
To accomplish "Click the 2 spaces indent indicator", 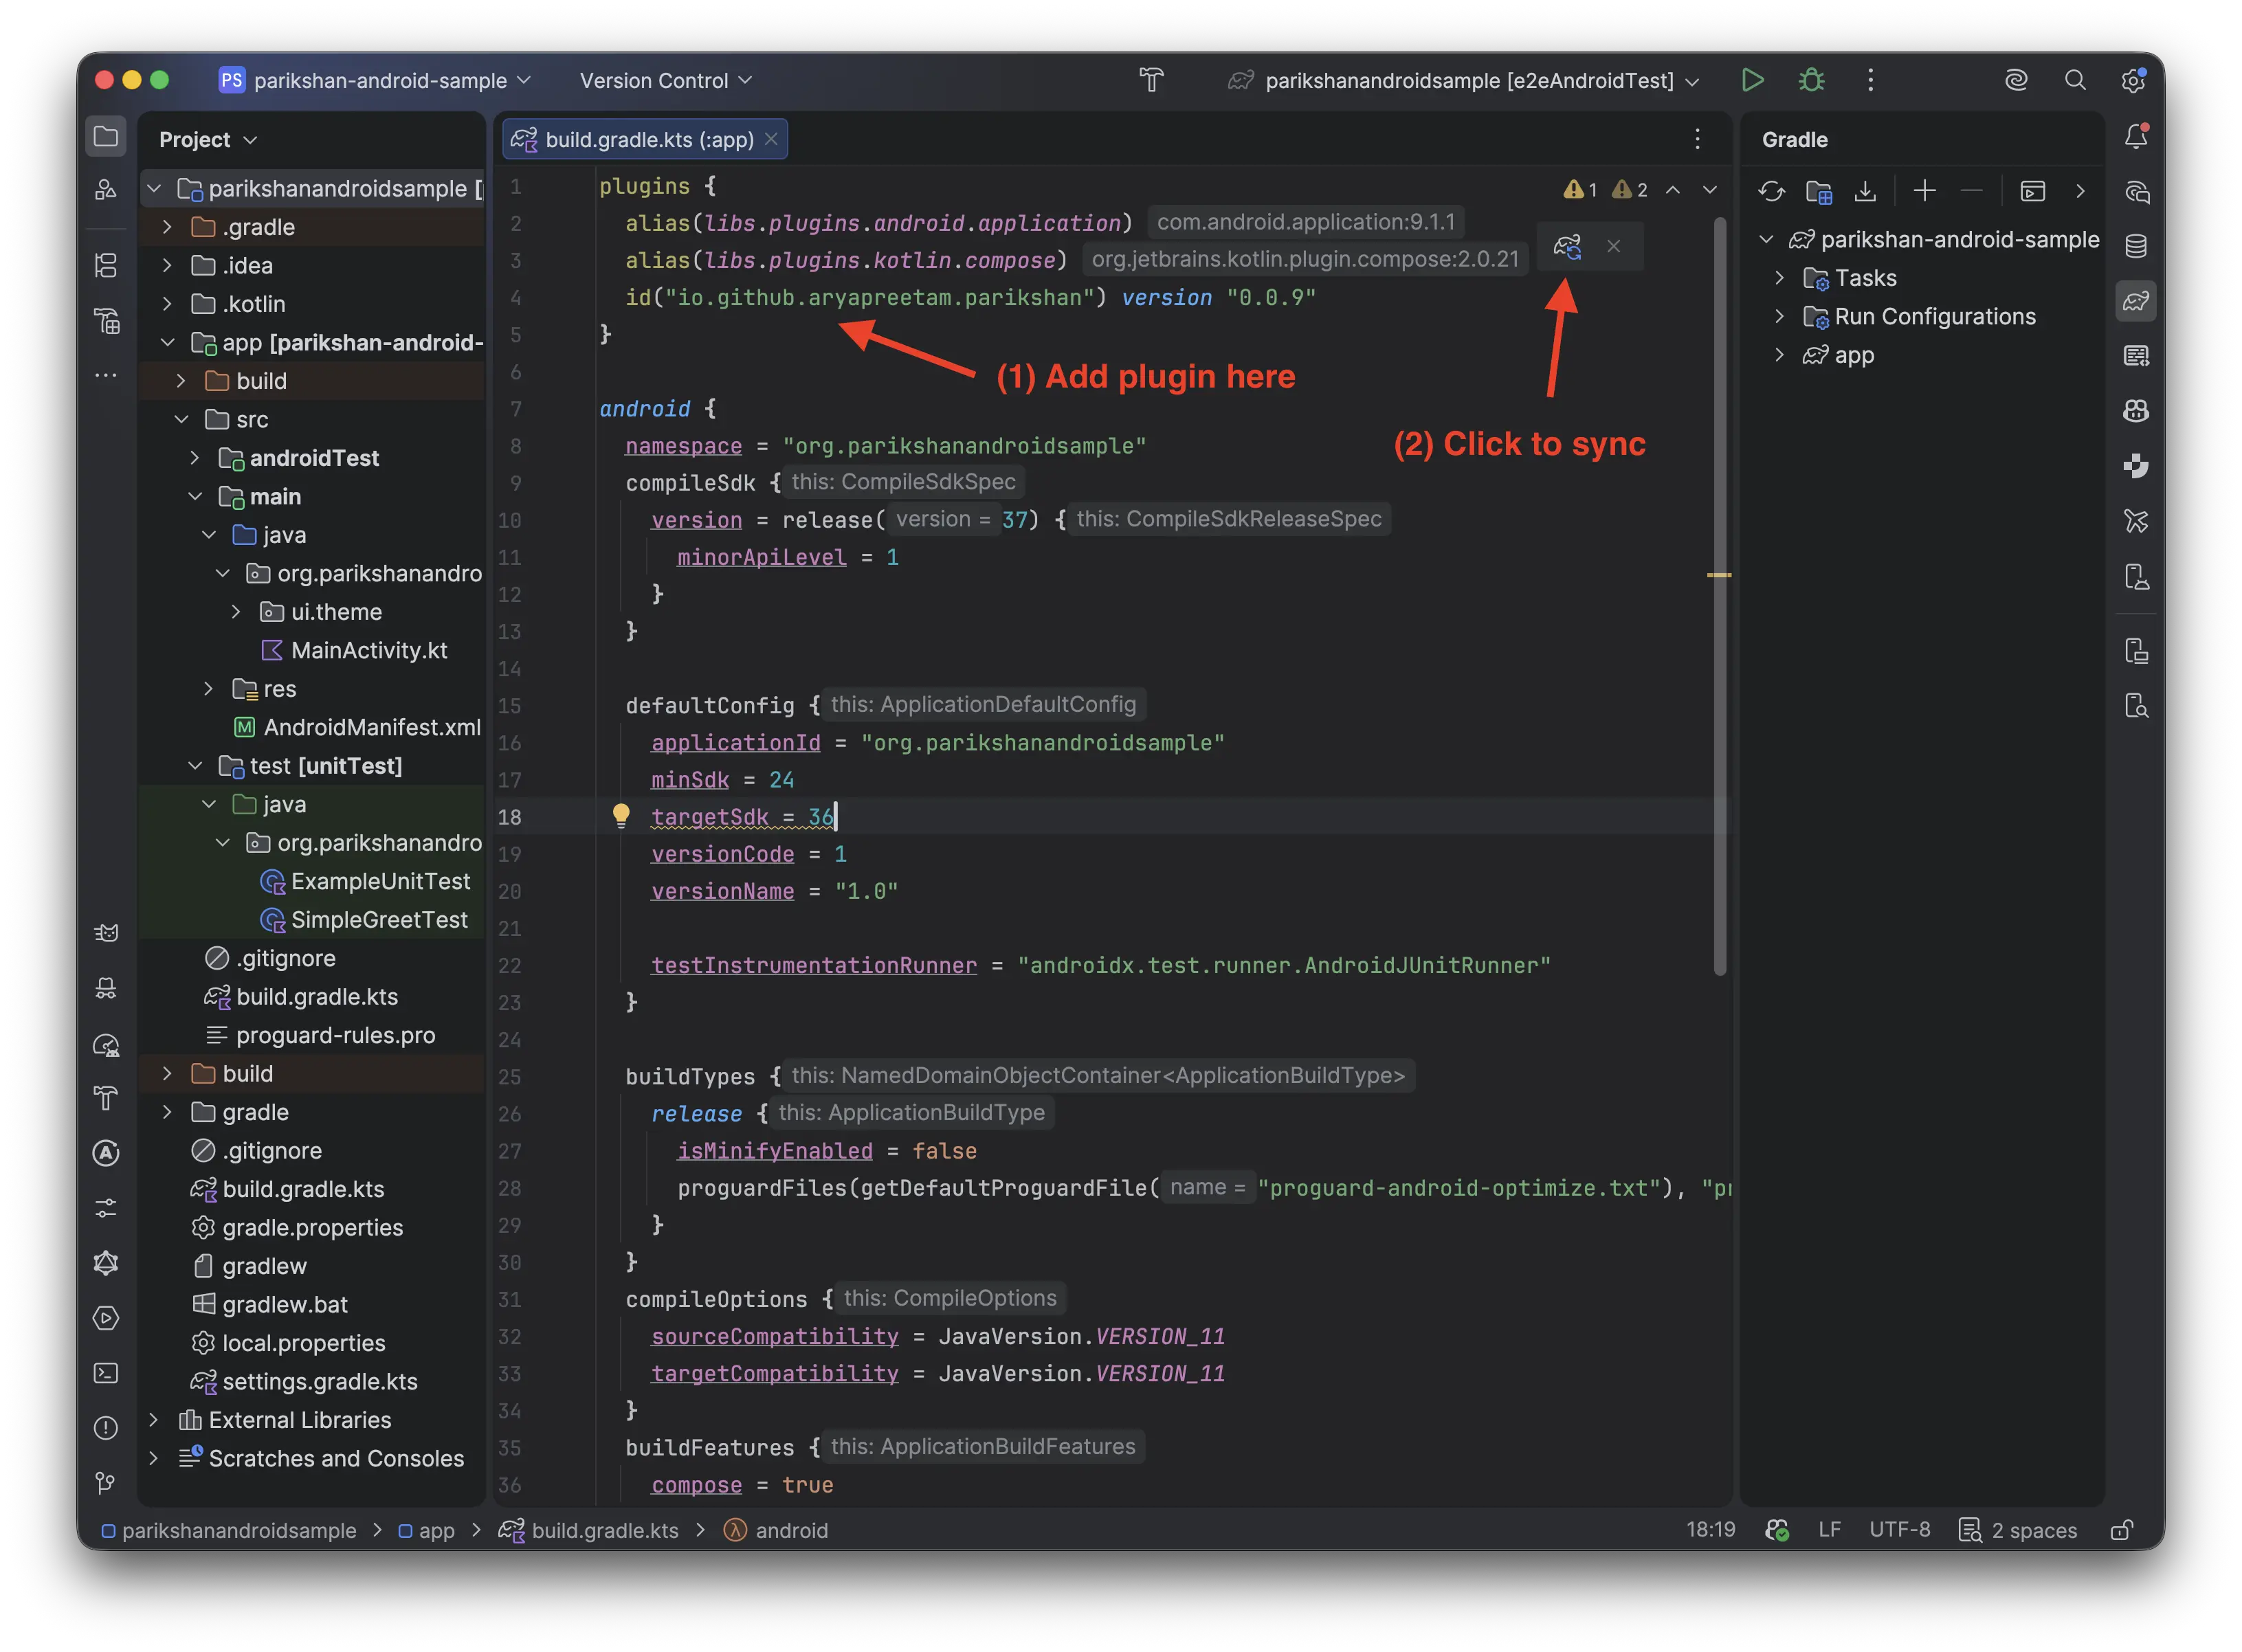I will [x=2017, y=1530].
